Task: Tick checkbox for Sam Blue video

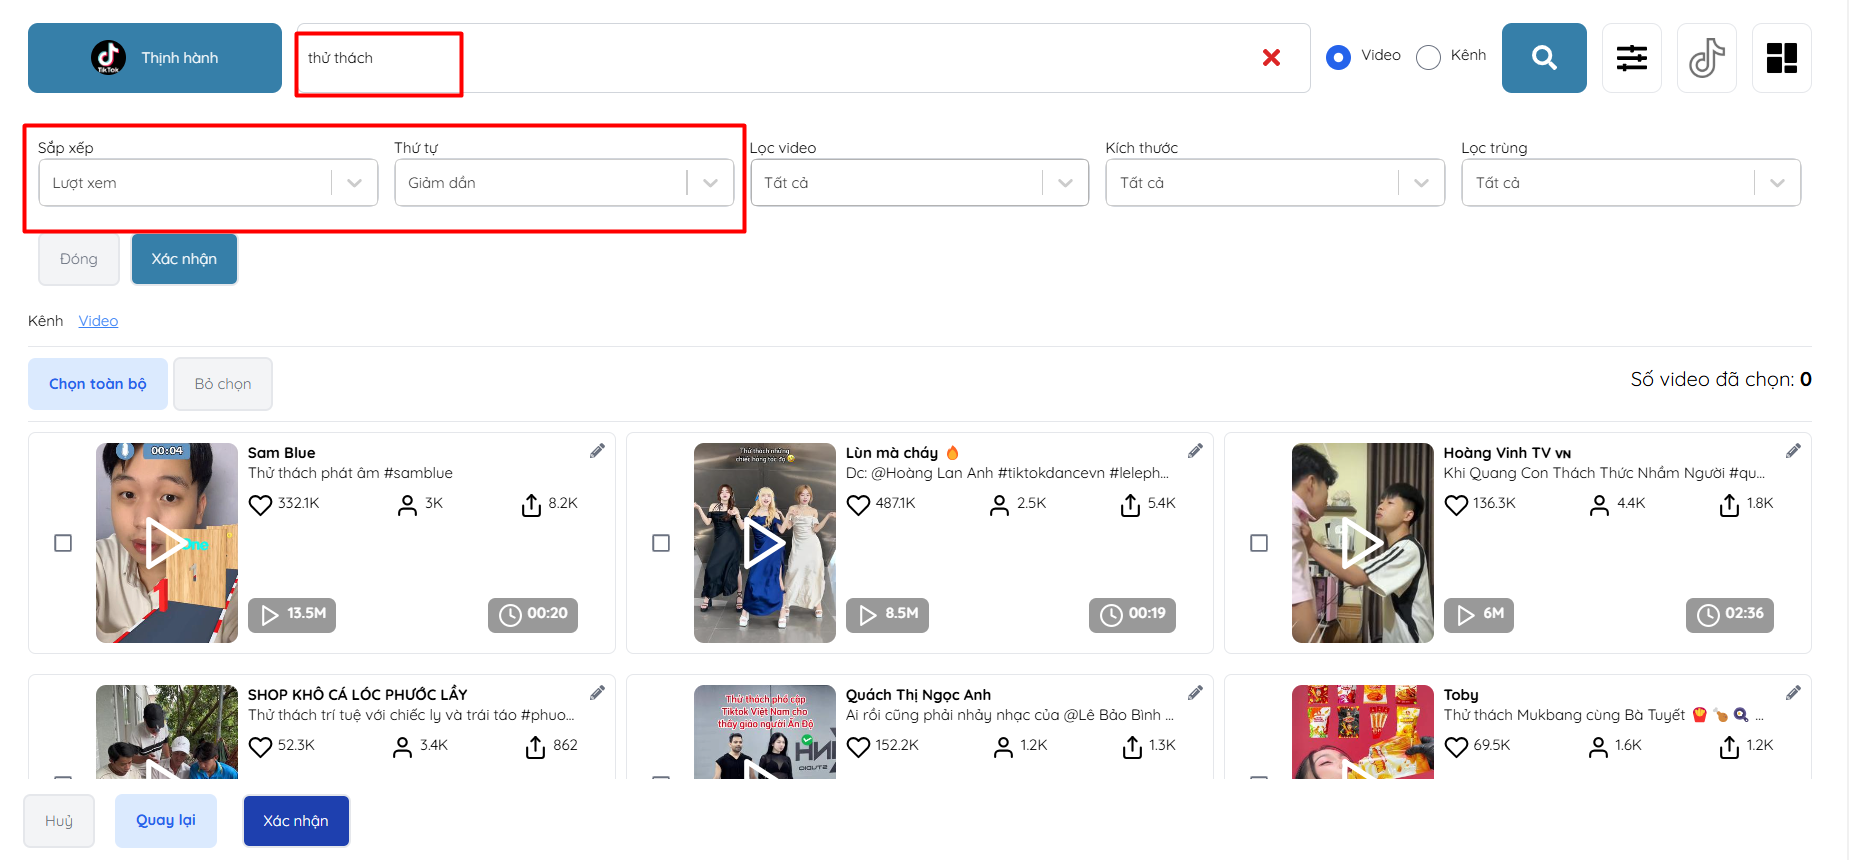Action: (63, 543)
